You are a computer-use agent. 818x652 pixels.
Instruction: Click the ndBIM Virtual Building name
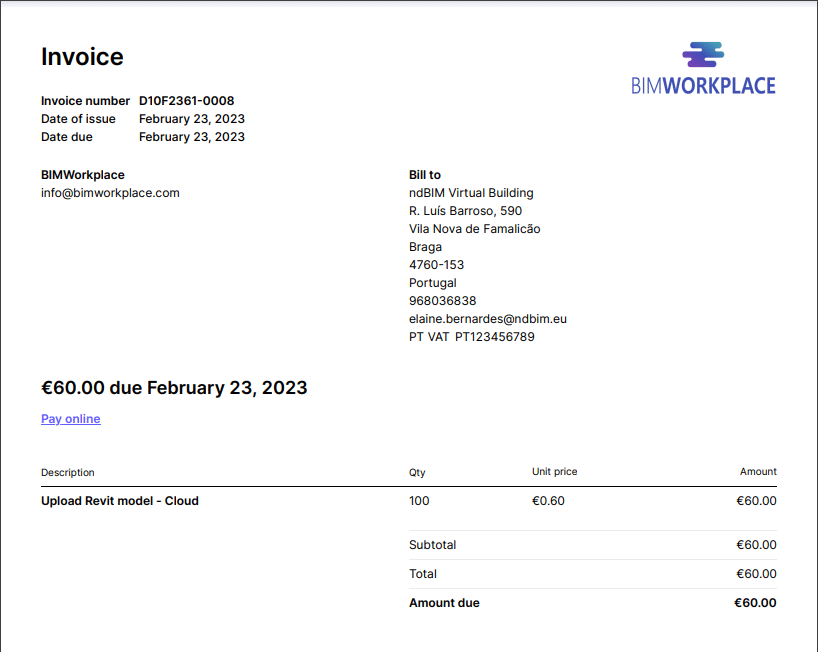[x=471, y=193]
